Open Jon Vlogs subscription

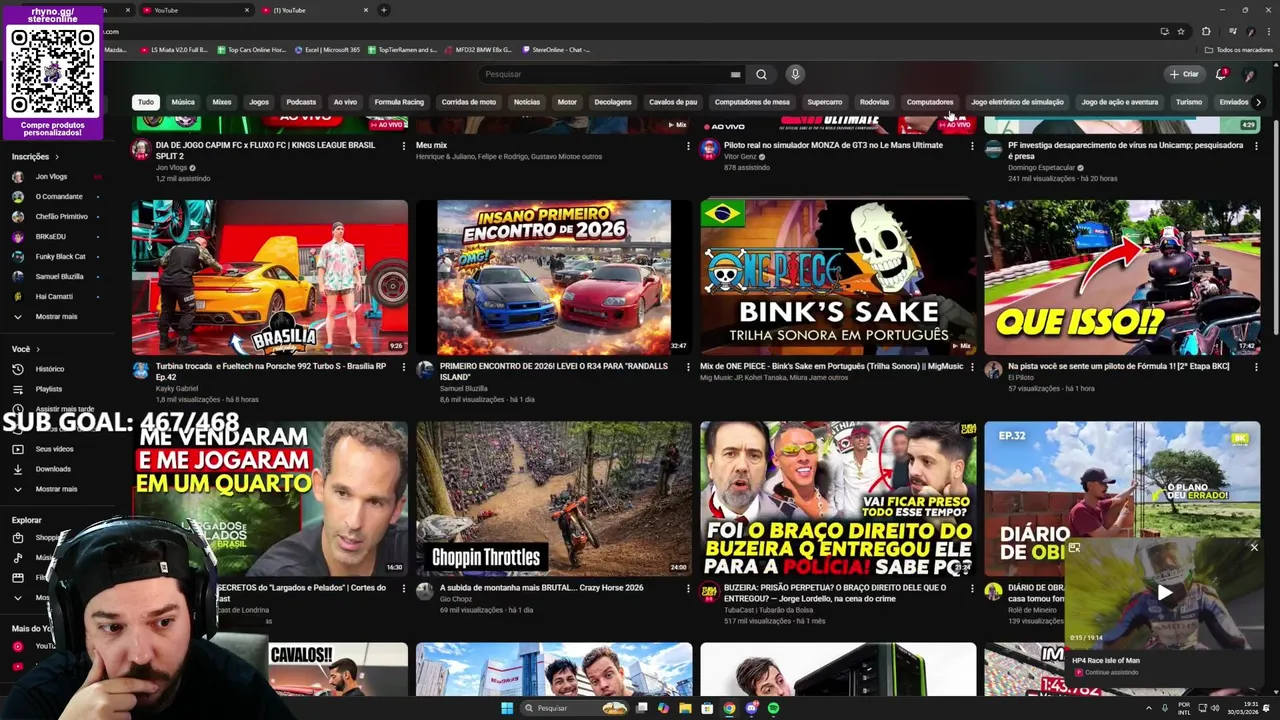(x=51, y=176)
